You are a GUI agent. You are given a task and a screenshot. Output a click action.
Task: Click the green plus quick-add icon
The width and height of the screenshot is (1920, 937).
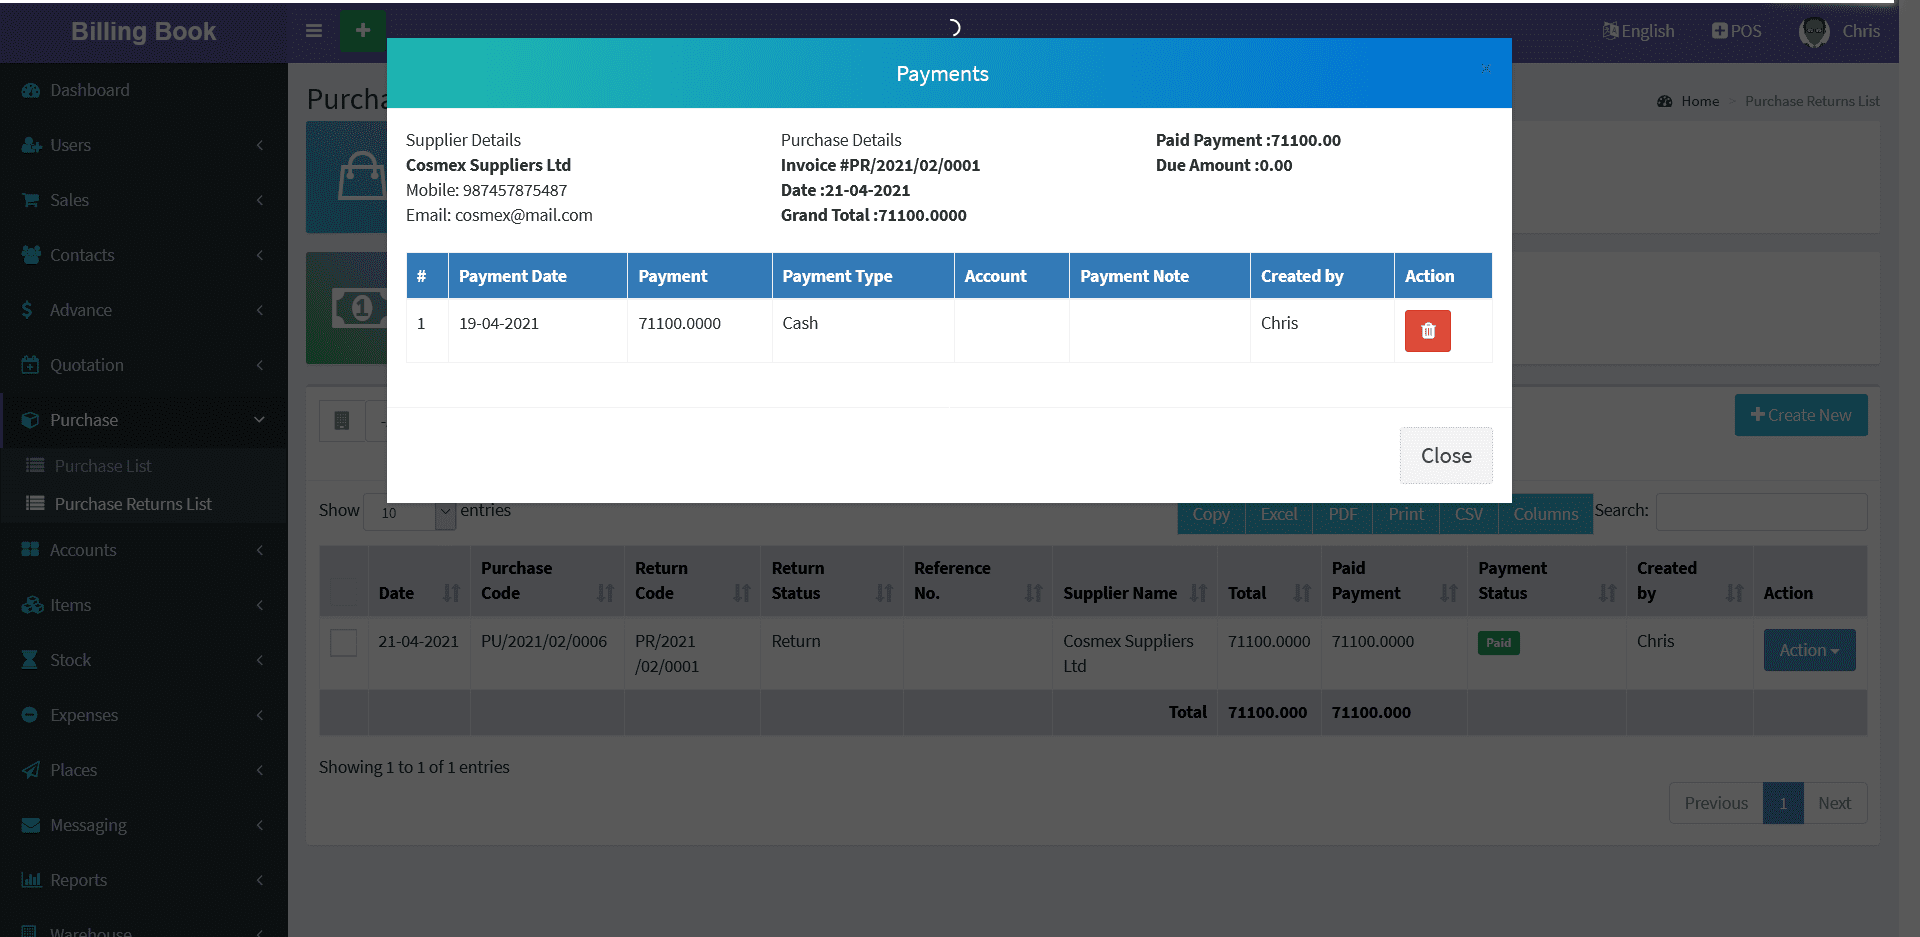click(363, 31)
